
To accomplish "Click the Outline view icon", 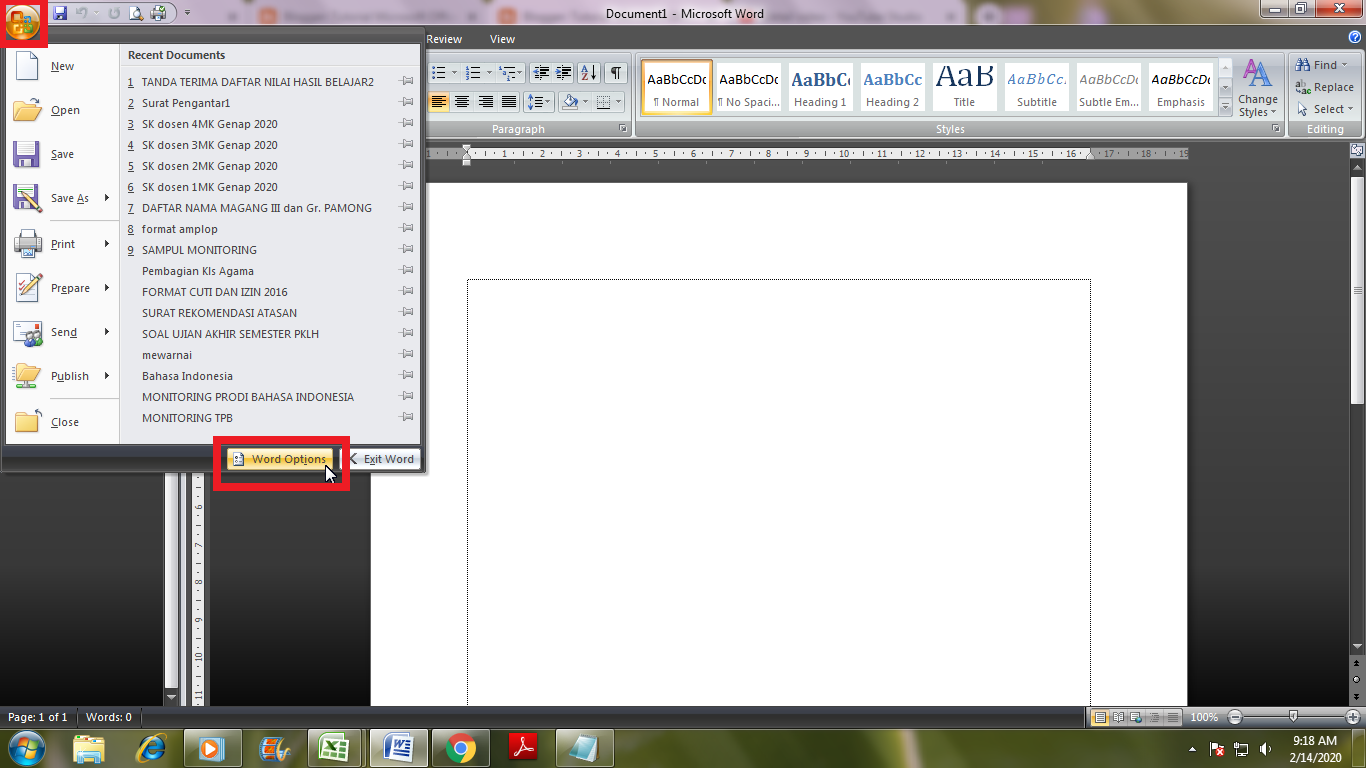I will click(1155, 717).
